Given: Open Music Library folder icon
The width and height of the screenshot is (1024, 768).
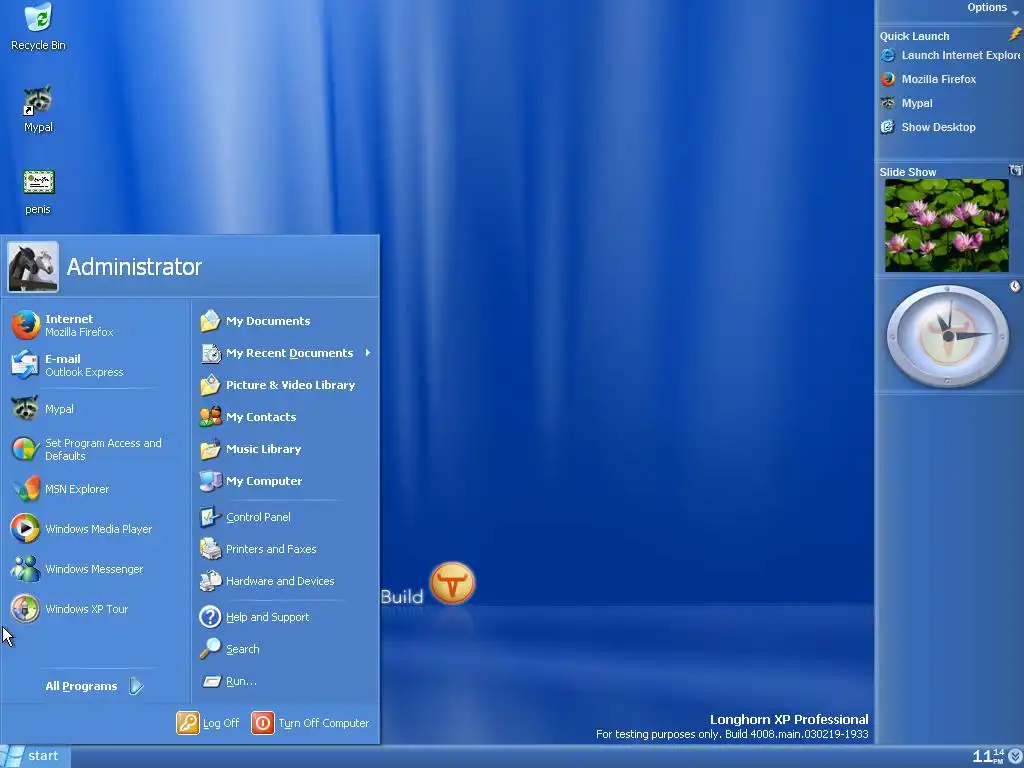Looking at the screenshot, I should tap(210, 449).
